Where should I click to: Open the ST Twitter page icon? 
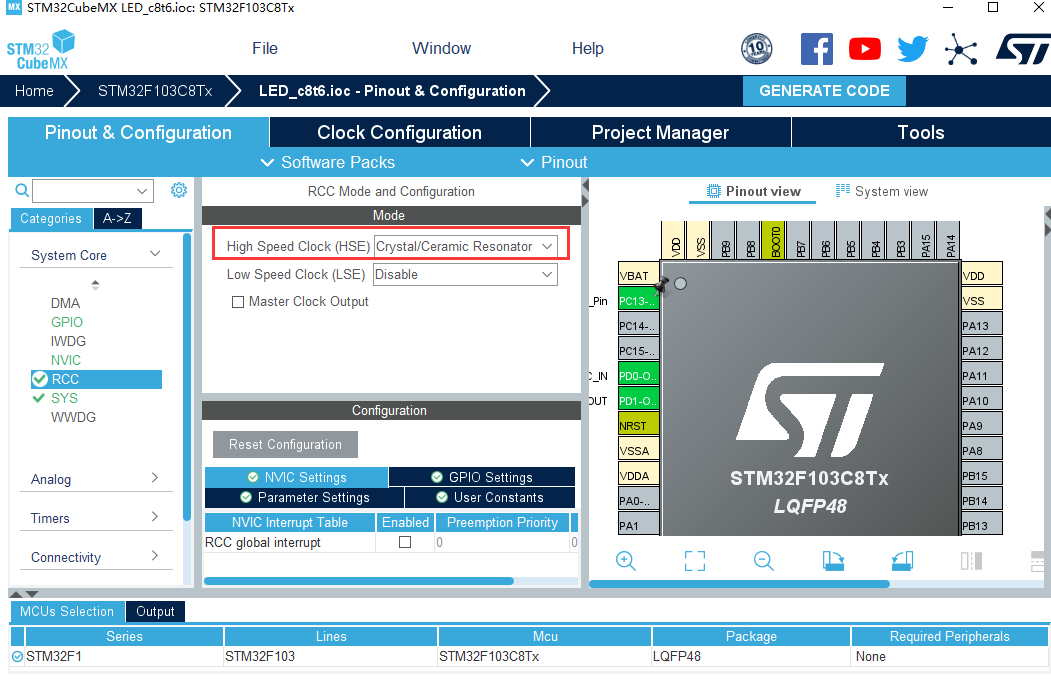point(913,49)
